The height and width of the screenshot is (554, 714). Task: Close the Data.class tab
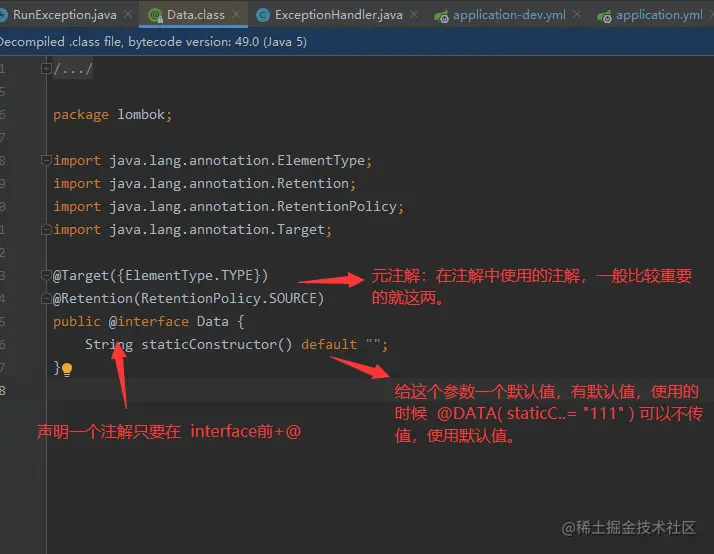point(236,15)
